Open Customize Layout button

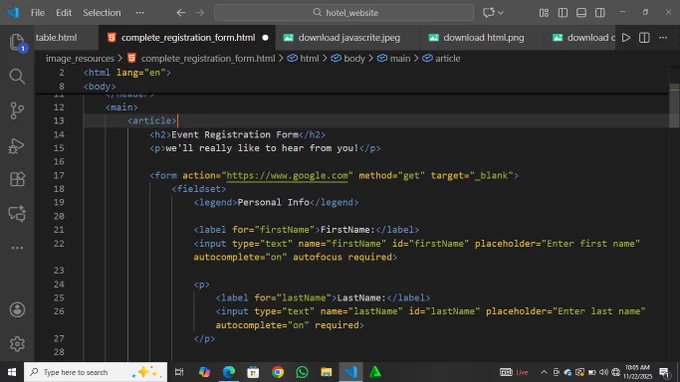tap(544, 13)
